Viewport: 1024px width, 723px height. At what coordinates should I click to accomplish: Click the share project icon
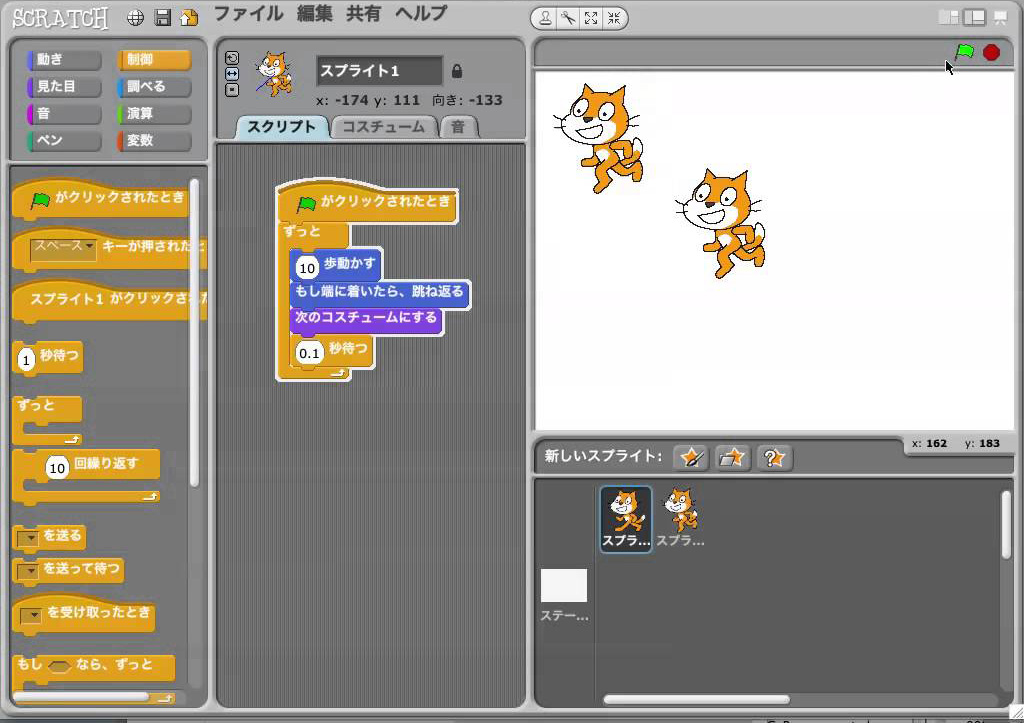[x=189, y=18]
